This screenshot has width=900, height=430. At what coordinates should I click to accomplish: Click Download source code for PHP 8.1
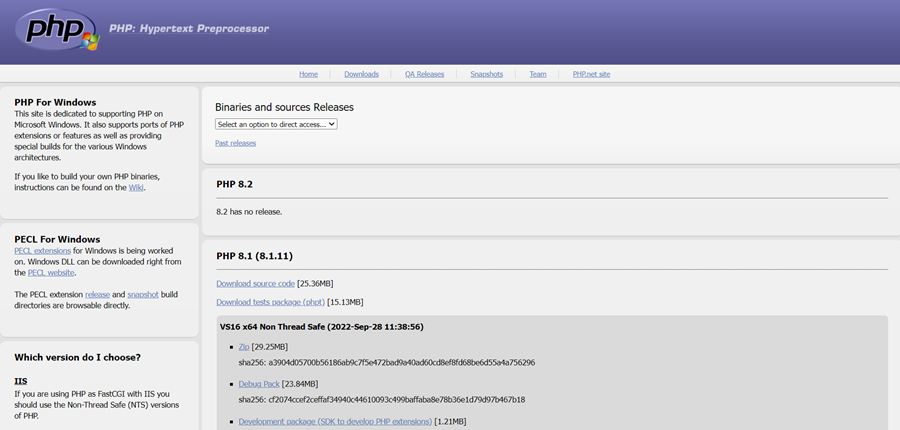point(255,284)
